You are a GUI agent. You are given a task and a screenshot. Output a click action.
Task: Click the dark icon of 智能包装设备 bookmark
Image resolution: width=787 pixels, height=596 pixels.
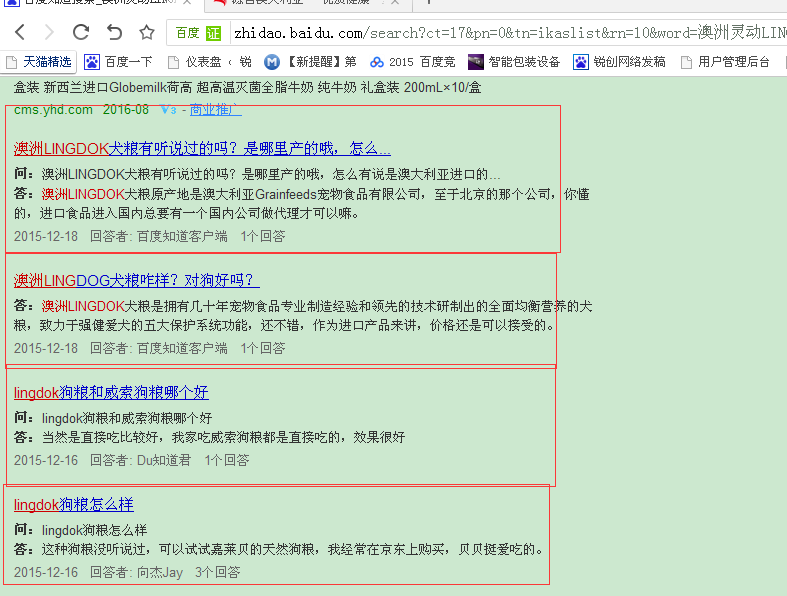pos(475,62)
